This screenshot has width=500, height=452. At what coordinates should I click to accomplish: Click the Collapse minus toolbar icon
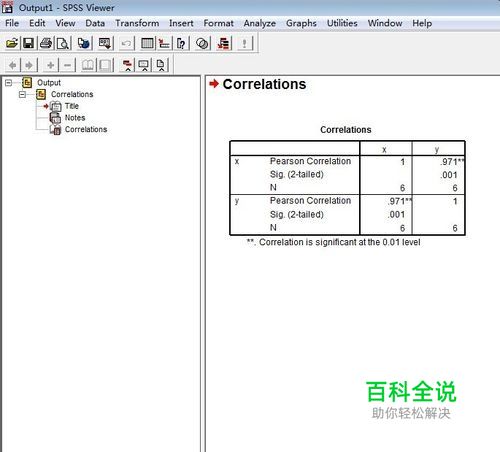pos(67,65)
